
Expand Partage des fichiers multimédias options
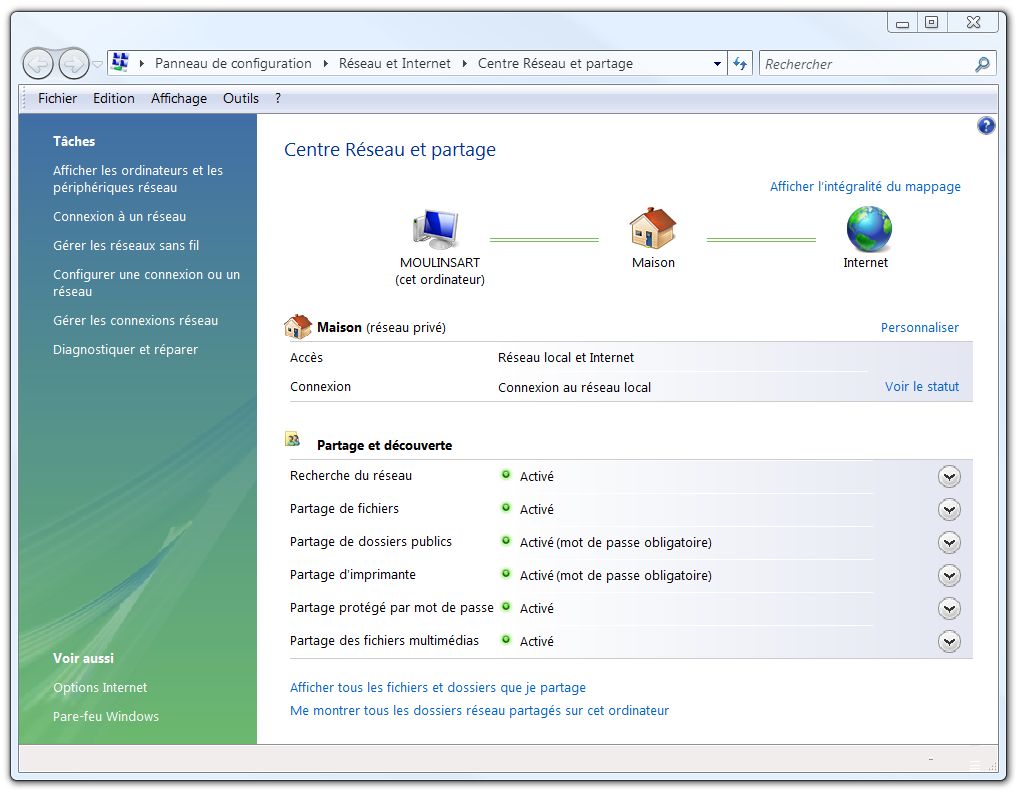click(x=949, y=642)
